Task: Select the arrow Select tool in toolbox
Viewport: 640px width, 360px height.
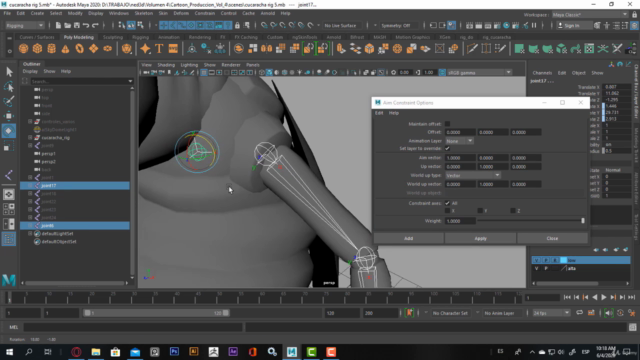Action: [x=9, y=72]
